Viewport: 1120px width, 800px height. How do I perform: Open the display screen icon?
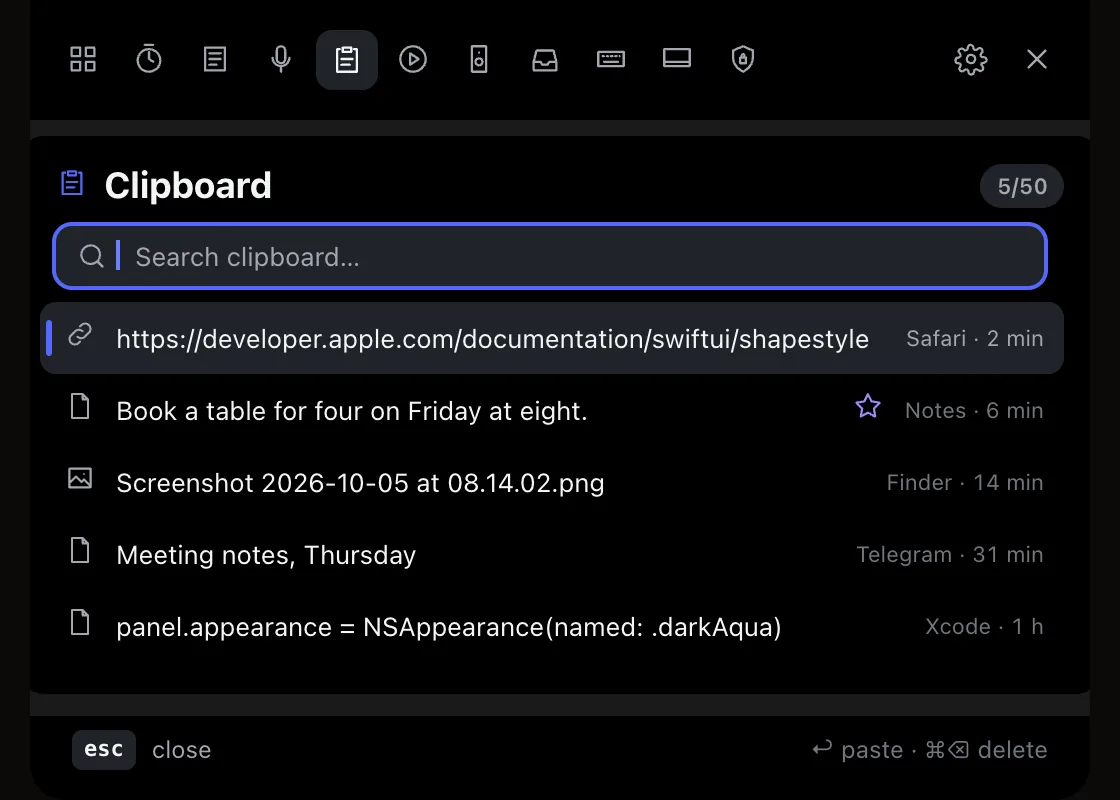676,59
